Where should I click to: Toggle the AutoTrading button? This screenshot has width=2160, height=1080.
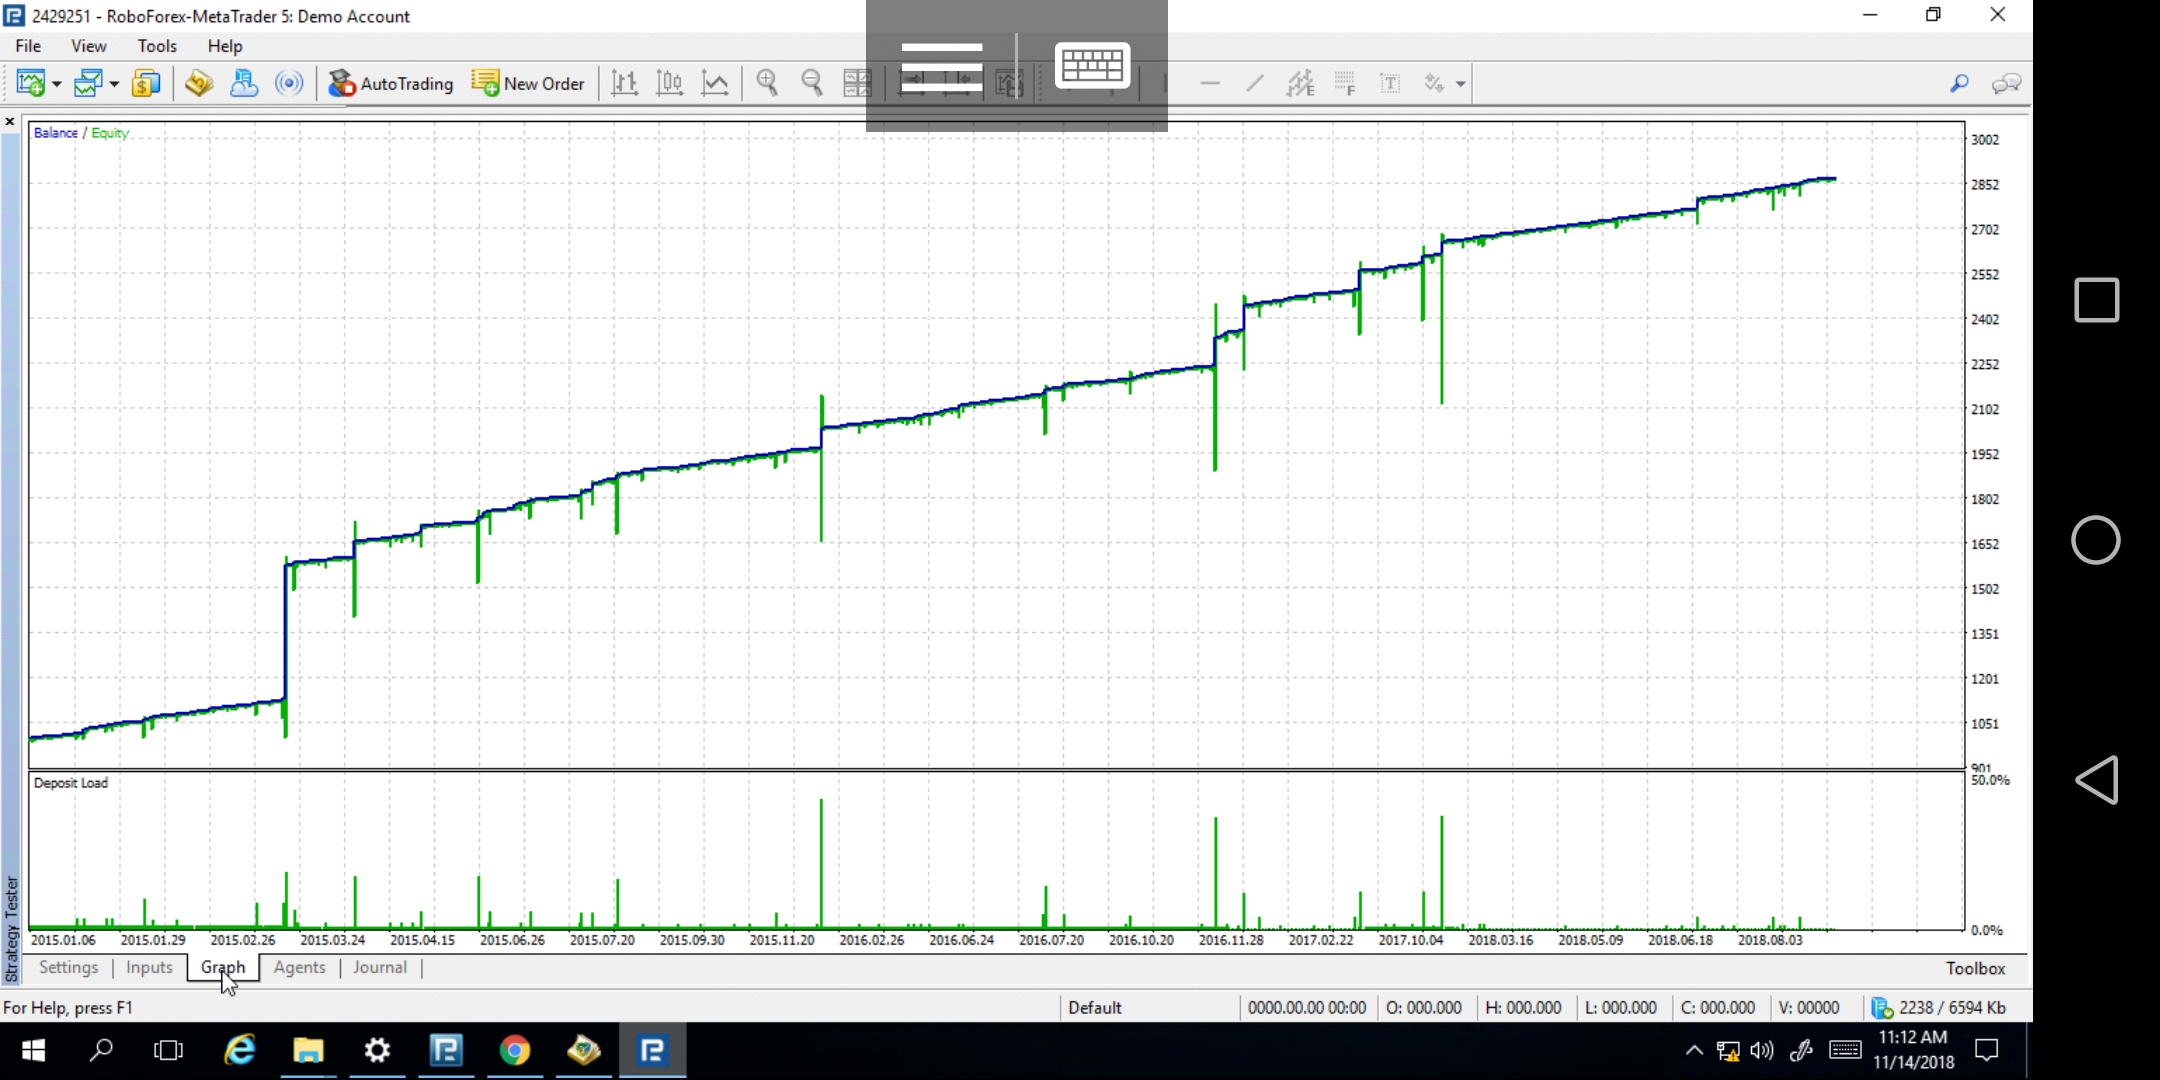pyautogui.click(x=391, y=83)
